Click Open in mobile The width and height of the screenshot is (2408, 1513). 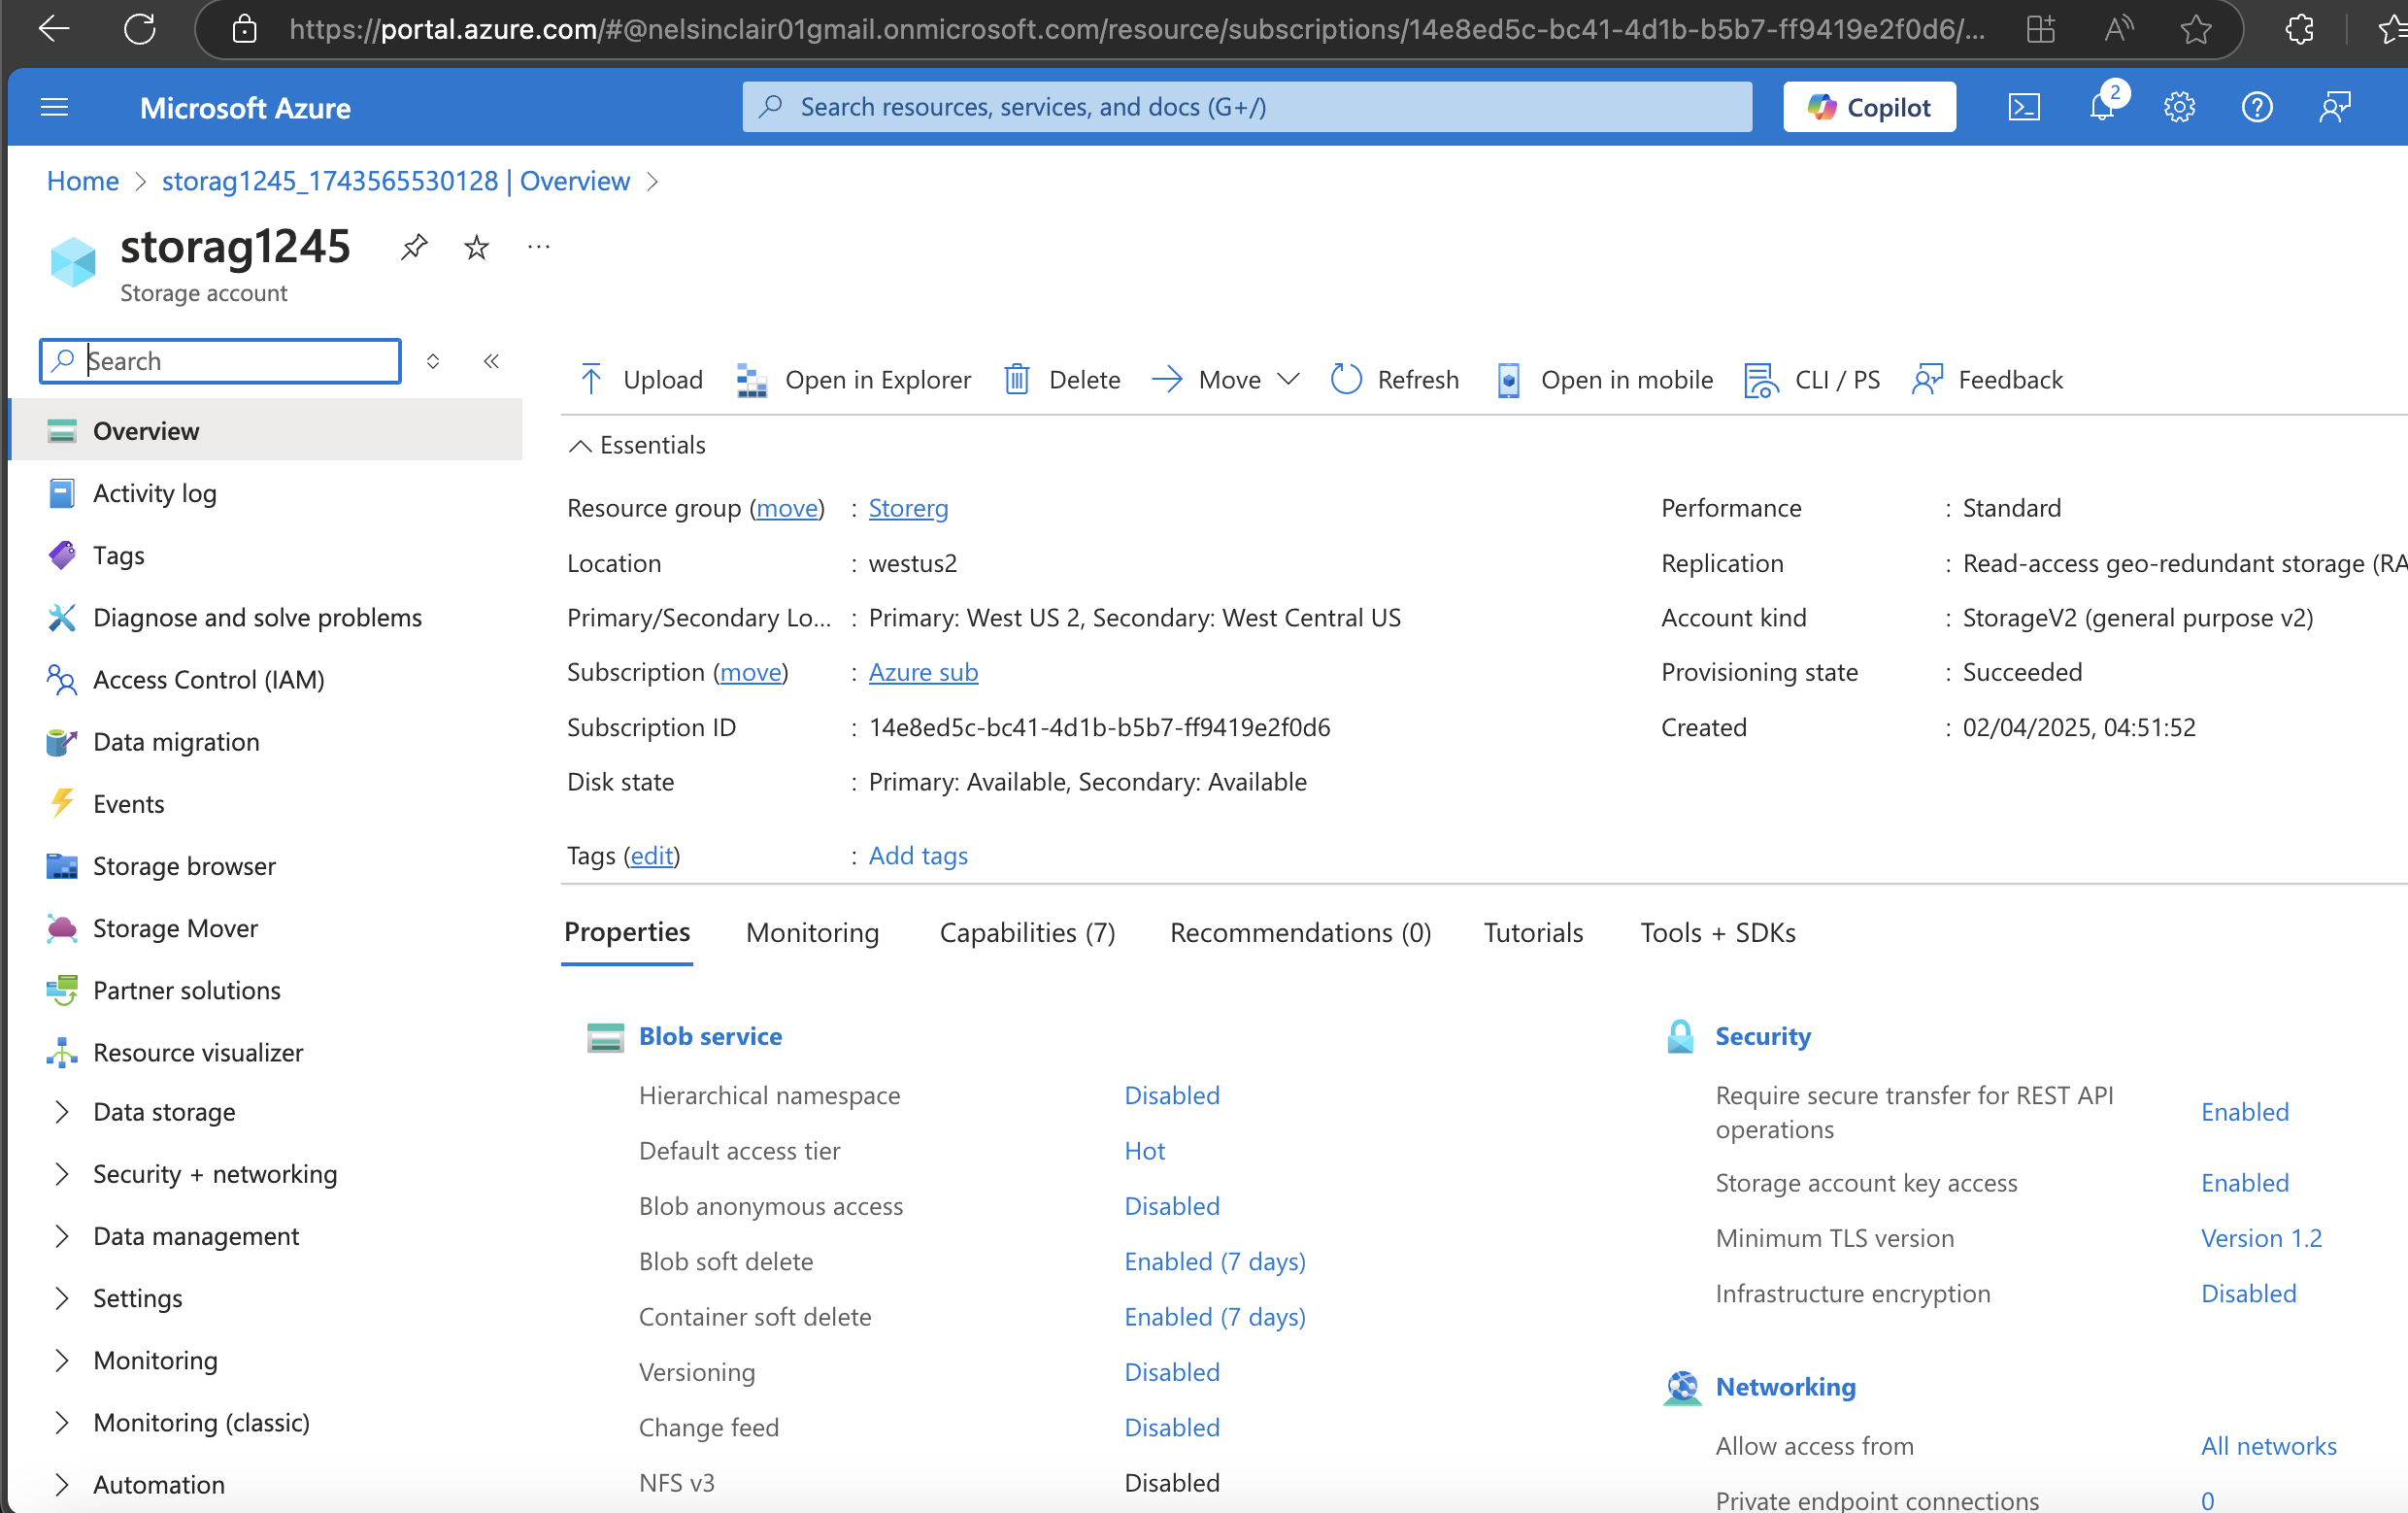pos(1605,380)
